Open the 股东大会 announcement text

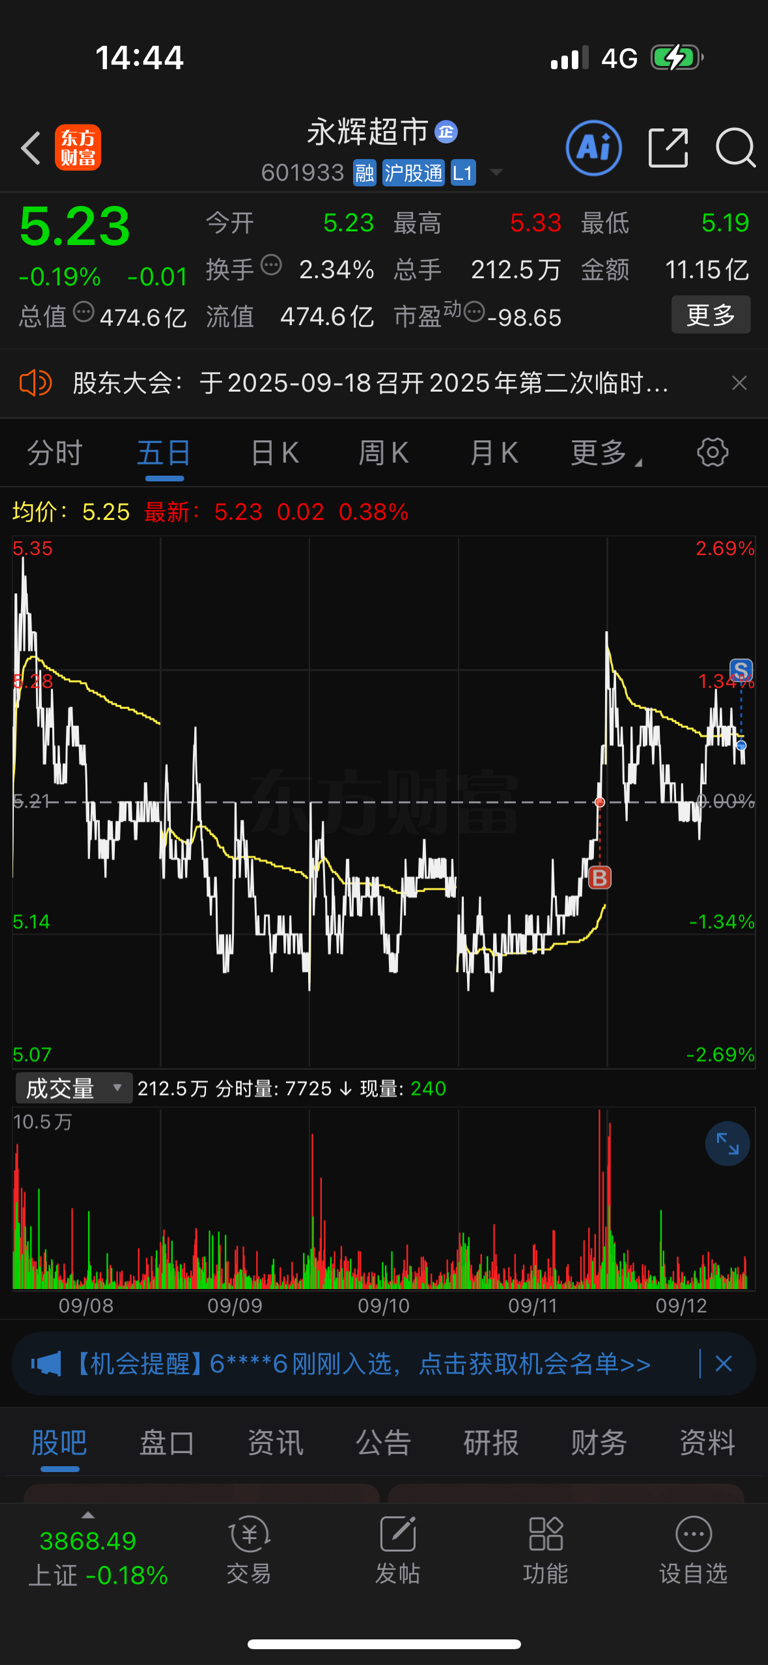coord(371,383)
